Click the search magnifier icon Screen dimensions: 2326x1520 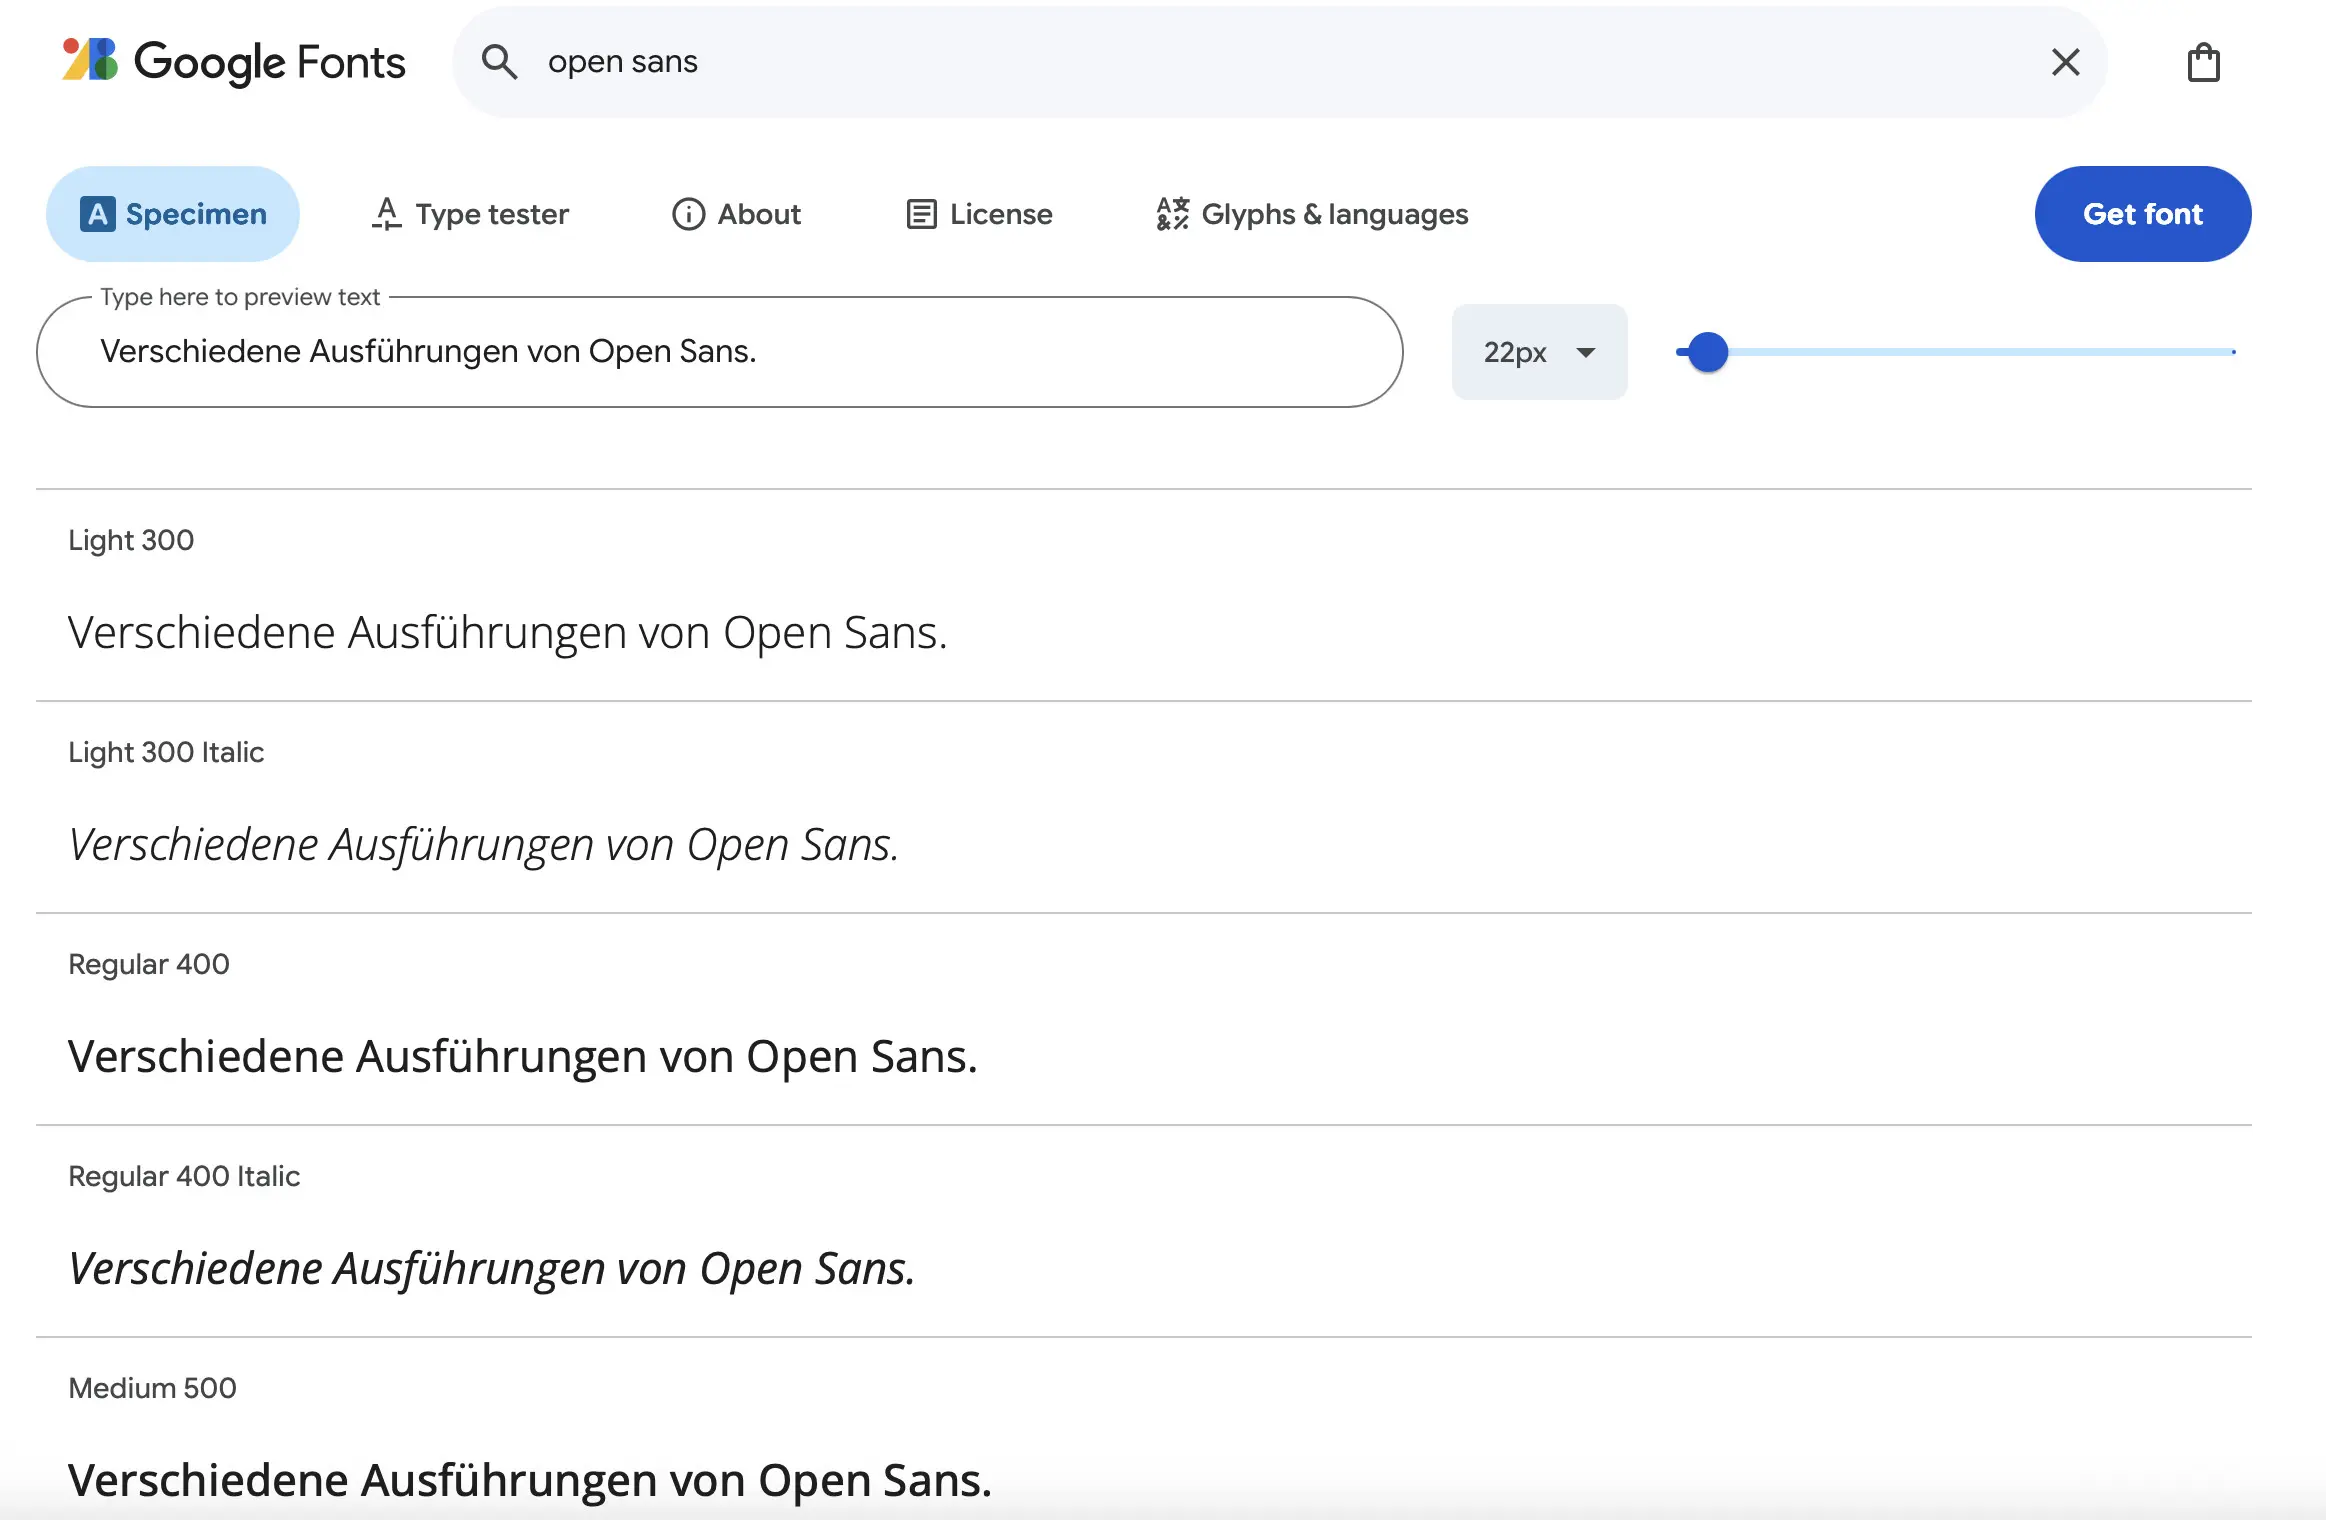pos(501,61)
